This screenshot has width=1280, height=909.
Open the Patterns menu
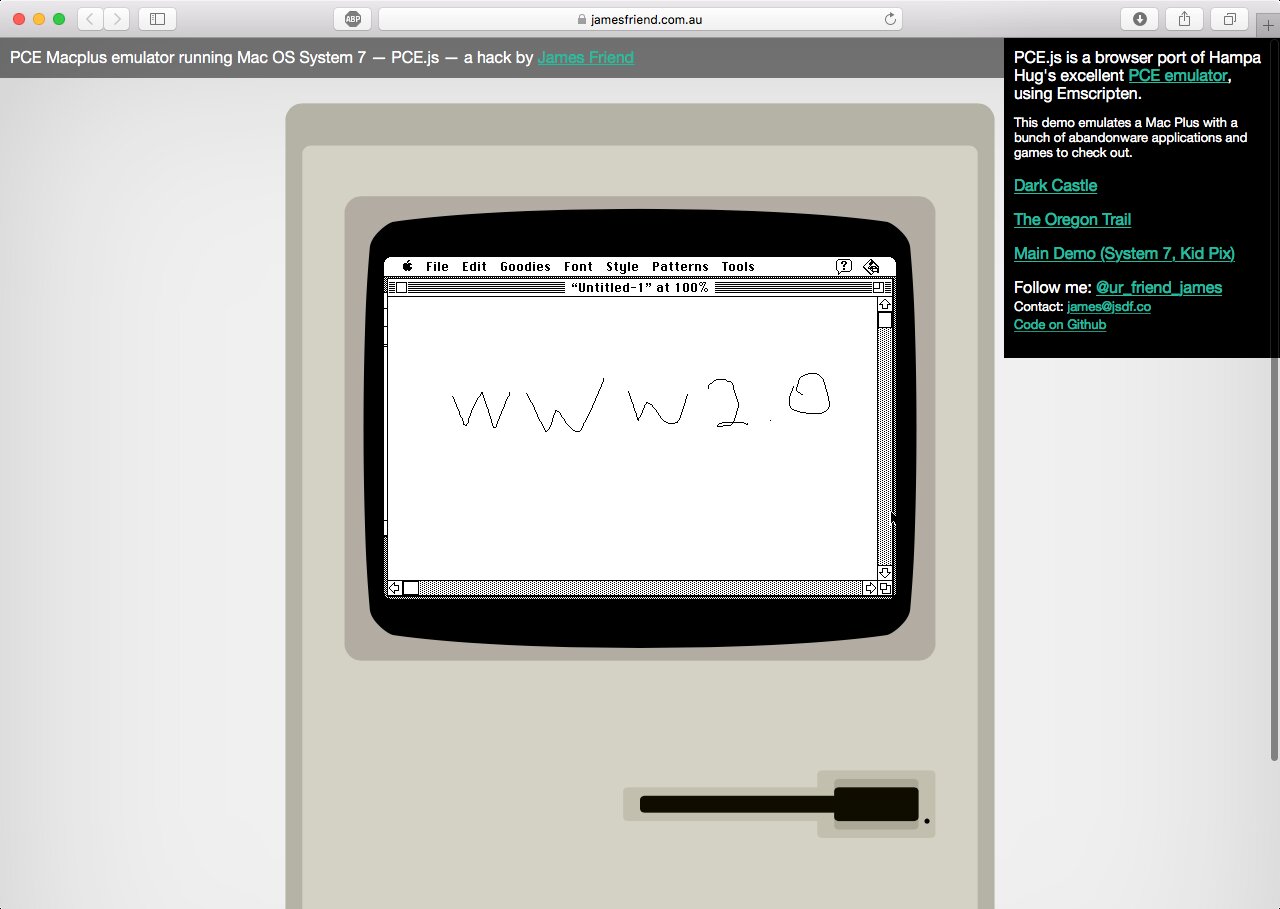pyautogui.click(x=680, y=266)
